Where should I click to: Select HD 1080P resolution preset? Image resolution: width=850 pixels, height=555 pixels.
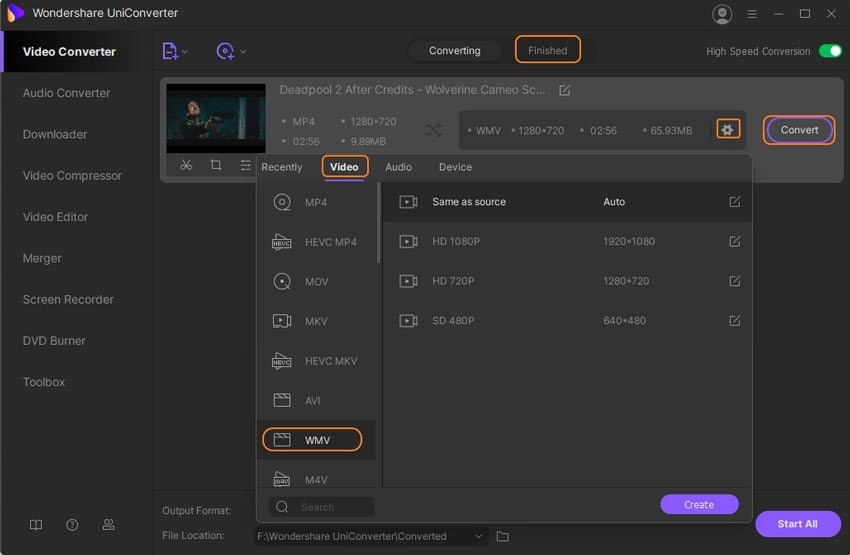pyautogui.click(x=567, y=241)
